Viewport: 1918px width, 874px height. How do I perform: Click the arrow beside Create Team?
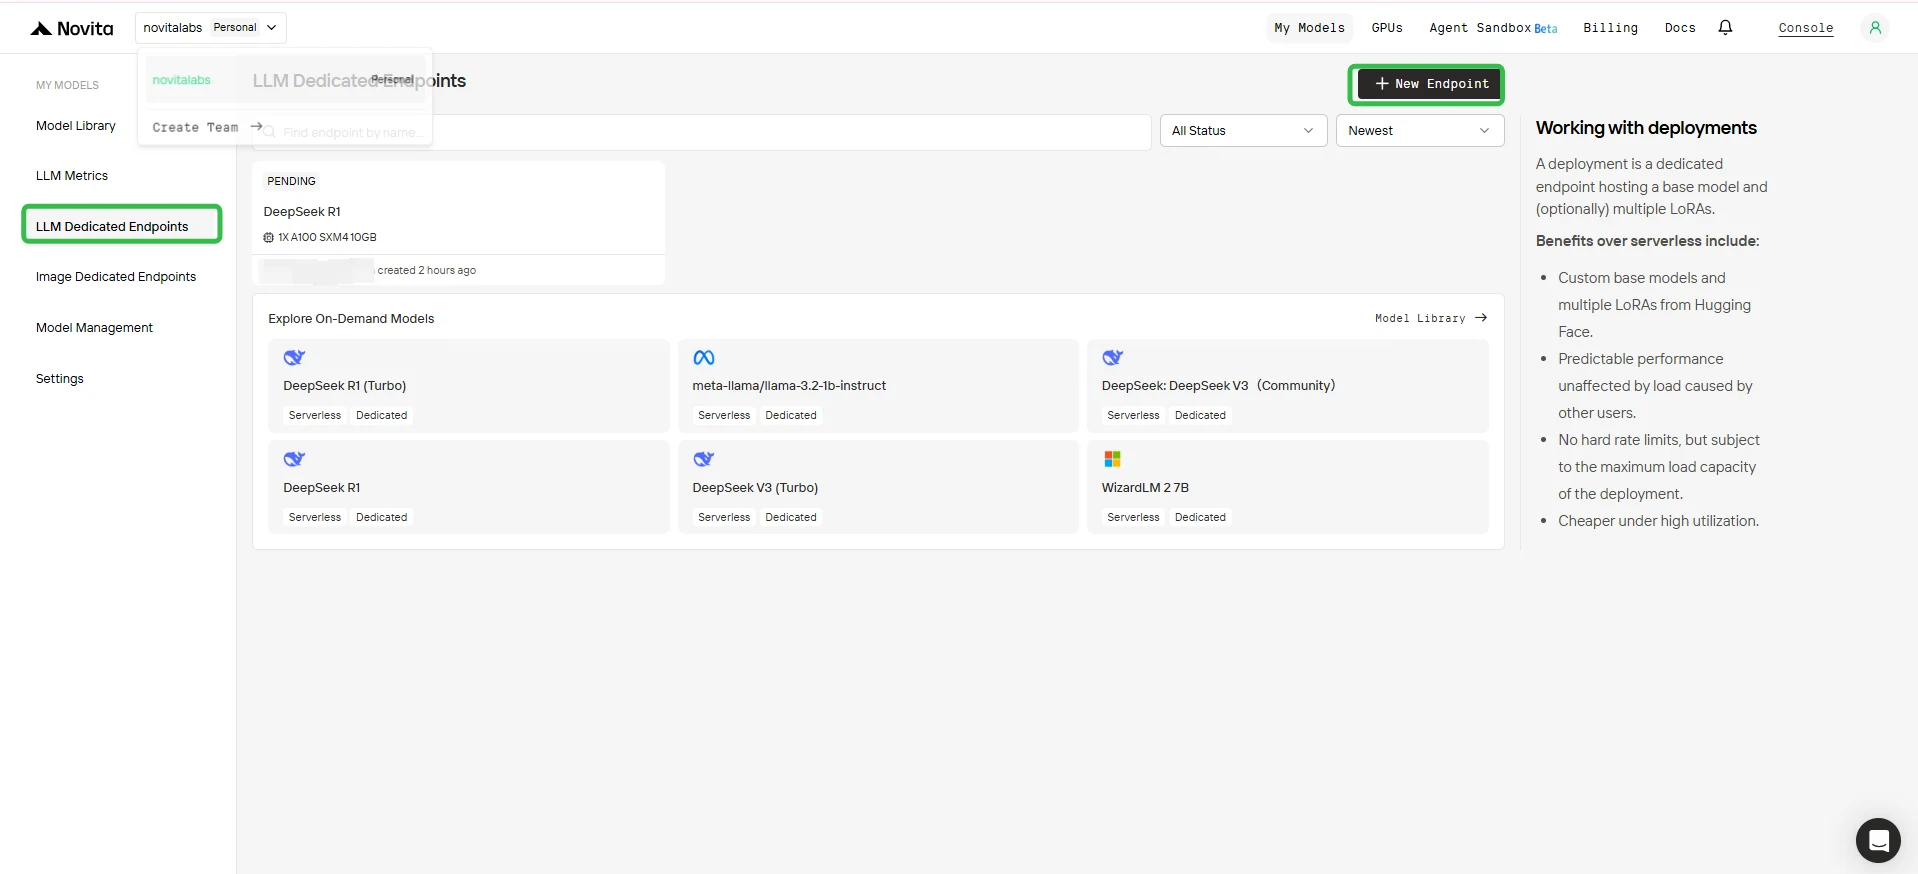tap(256, 127)
